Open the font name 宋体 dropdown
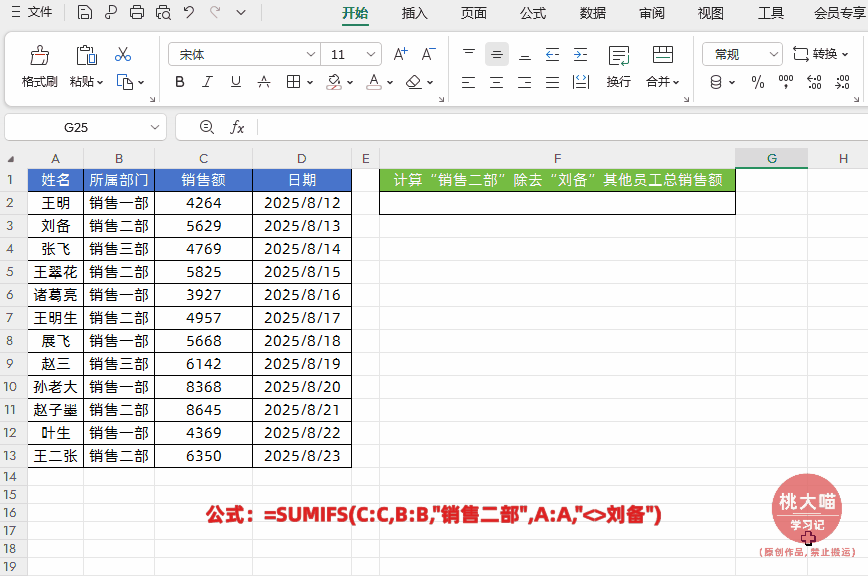The height and width of the screenshot is (576, 868). [311, 54]
